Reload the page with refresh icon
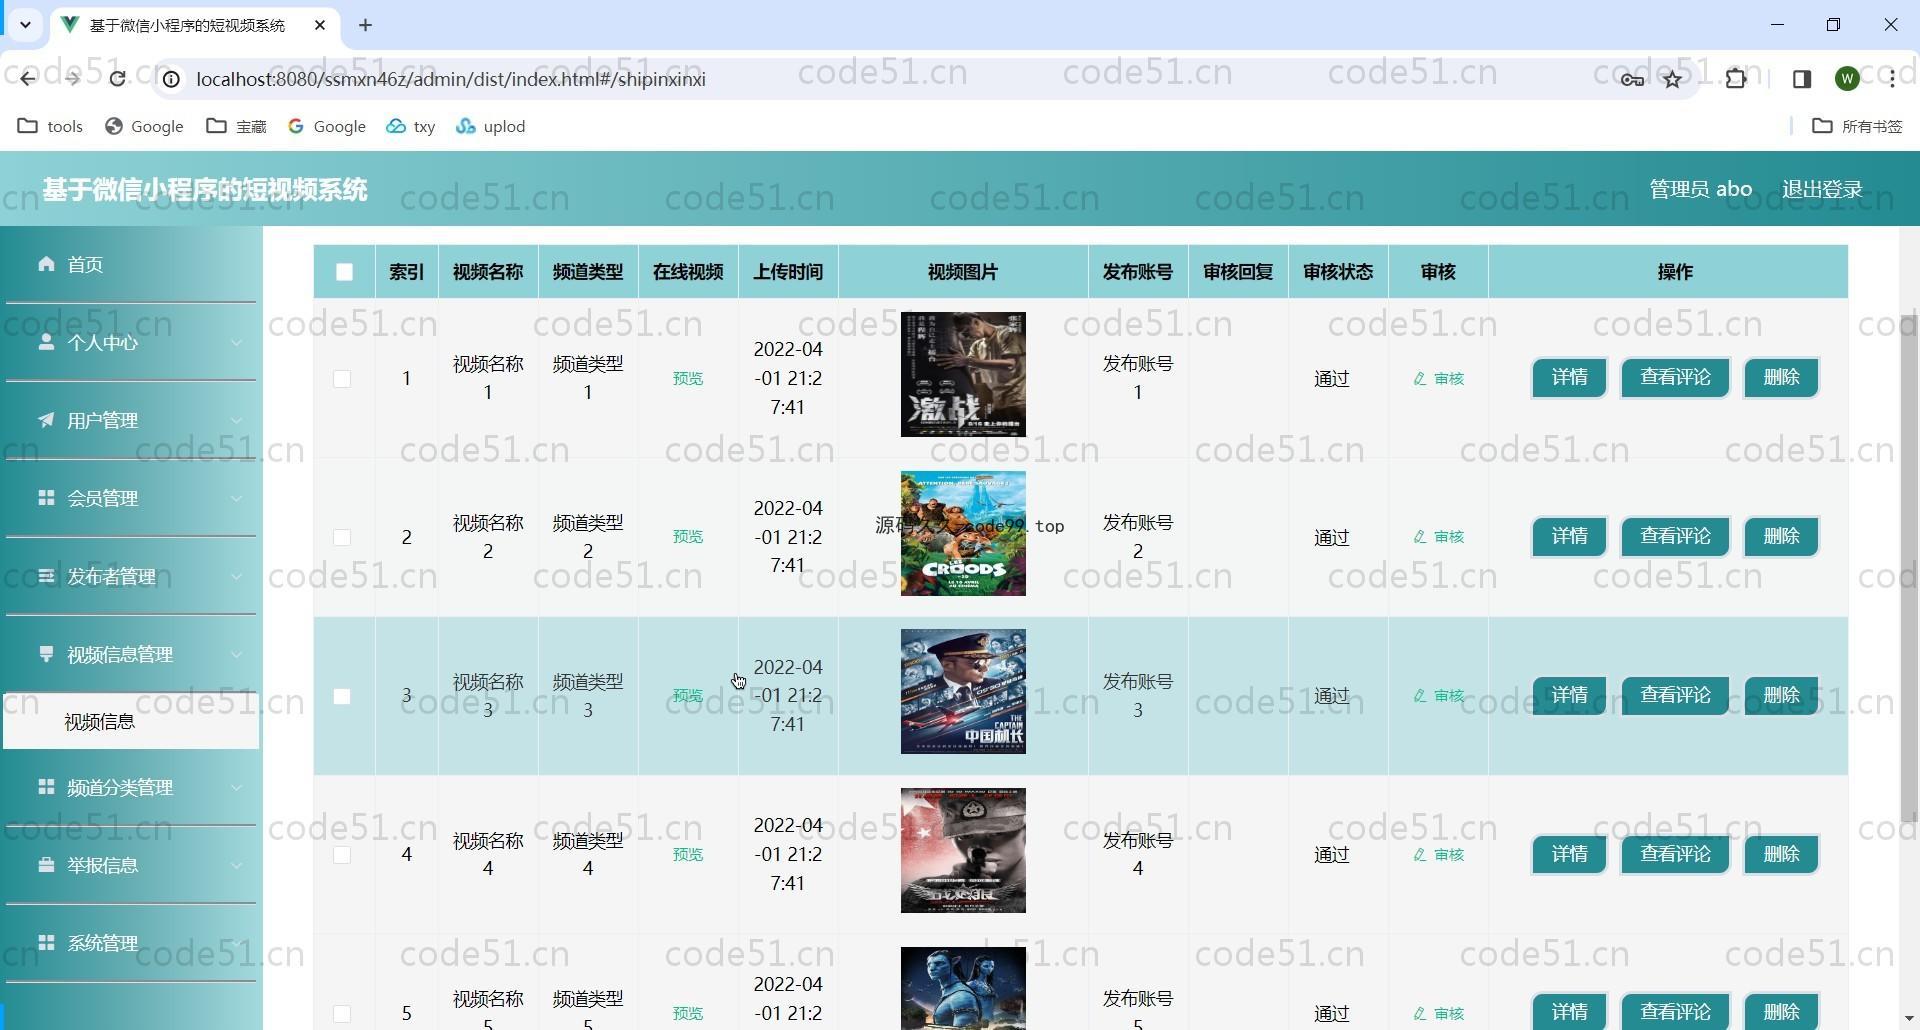 pos(118,79)
